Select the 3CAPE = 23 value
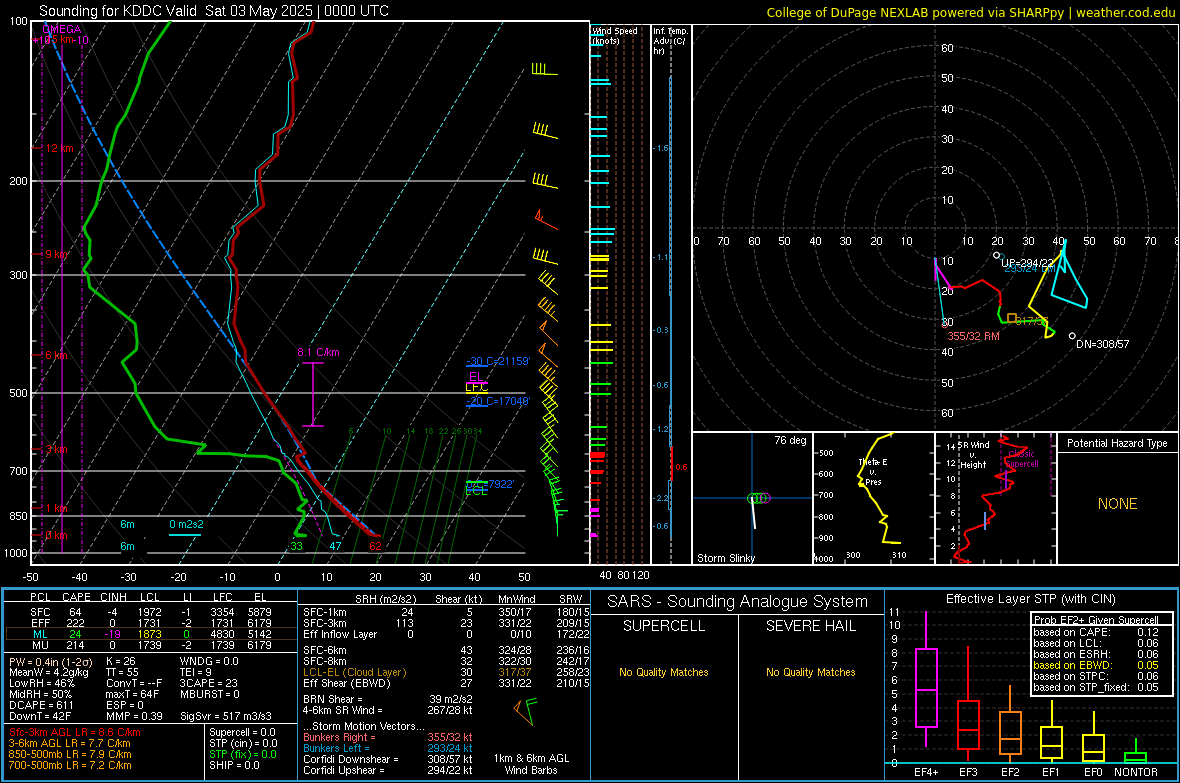This screenshot has width=1180, height=783. (208, 683)
